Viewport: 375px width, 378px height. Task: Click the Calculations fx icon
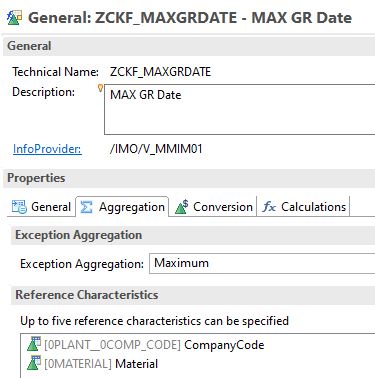(269, 207)
